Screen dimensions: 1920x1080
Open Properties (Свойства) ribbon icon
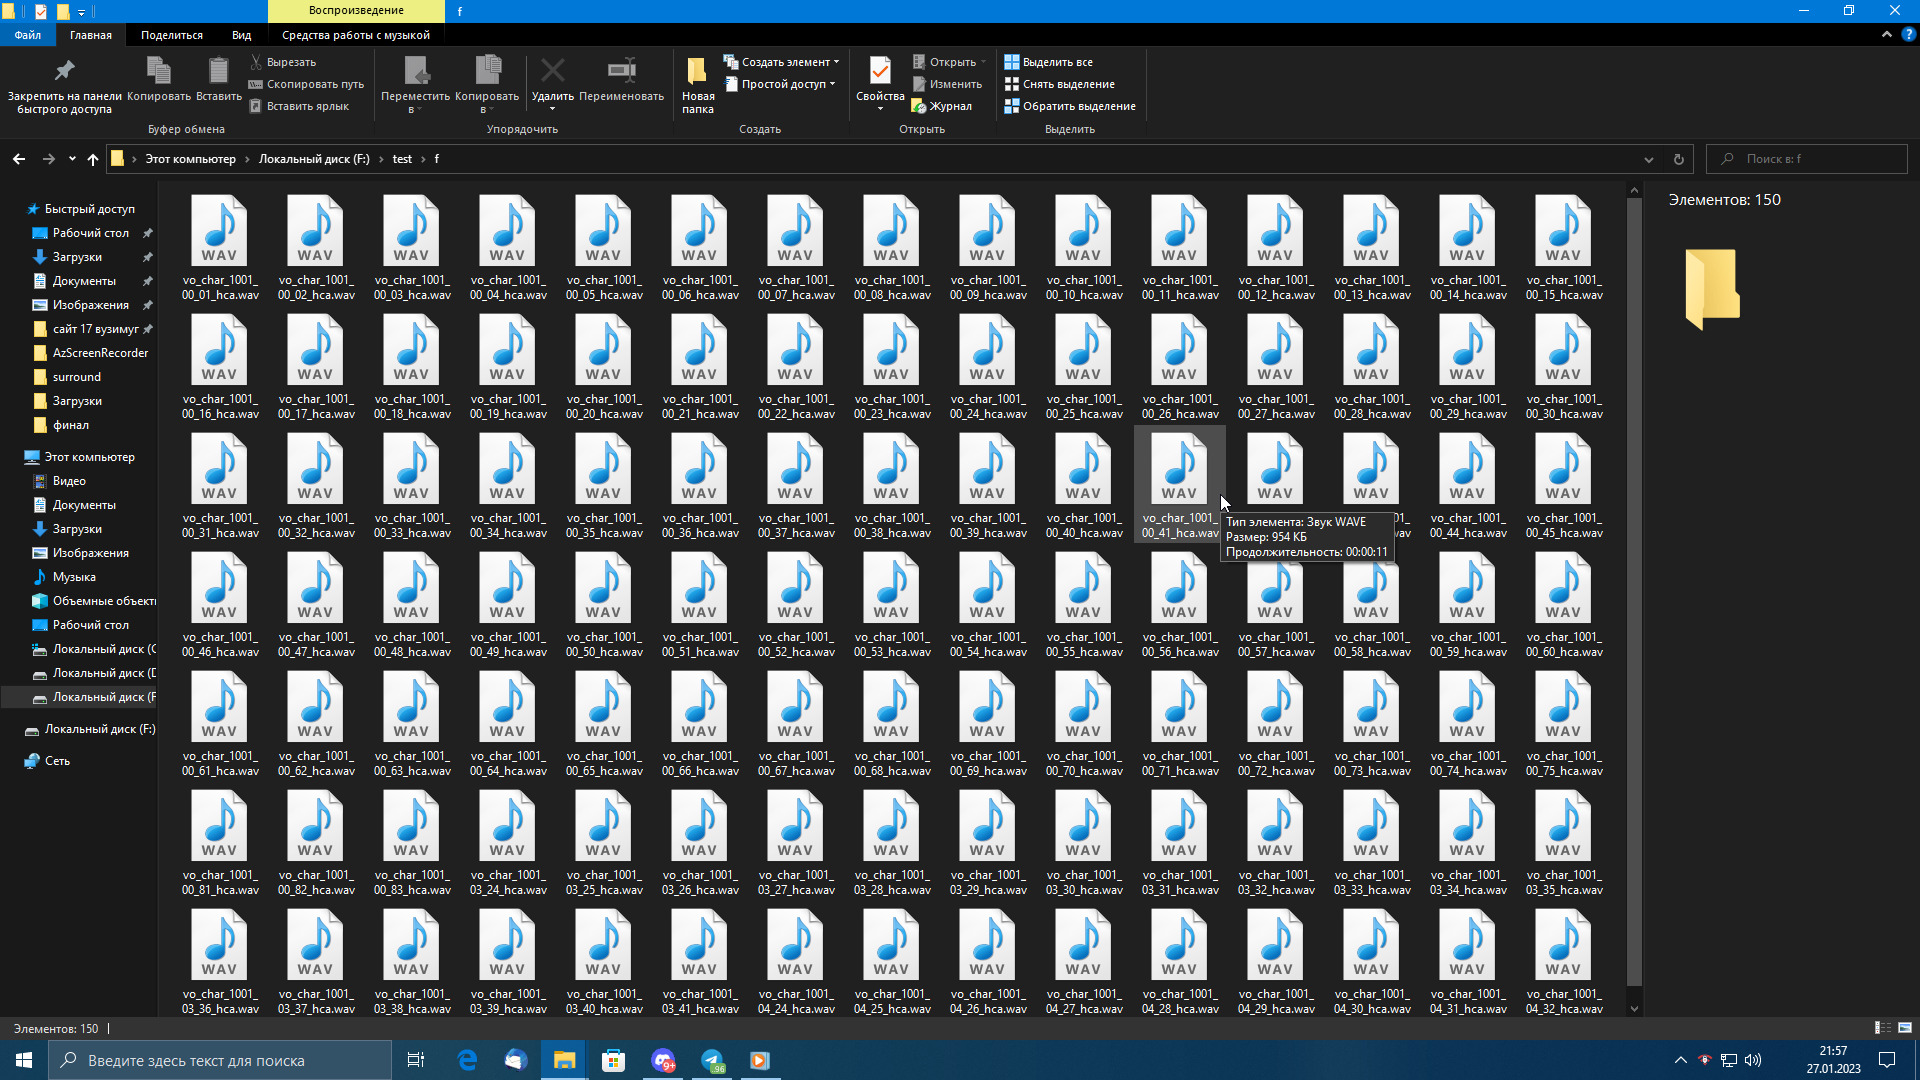pyautogui.click(x=880, y=73)
